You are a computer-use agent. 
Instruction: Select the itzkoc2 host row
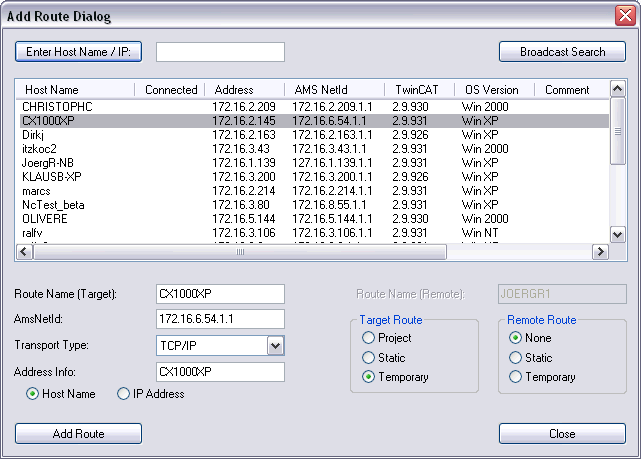tap(313, 149)
